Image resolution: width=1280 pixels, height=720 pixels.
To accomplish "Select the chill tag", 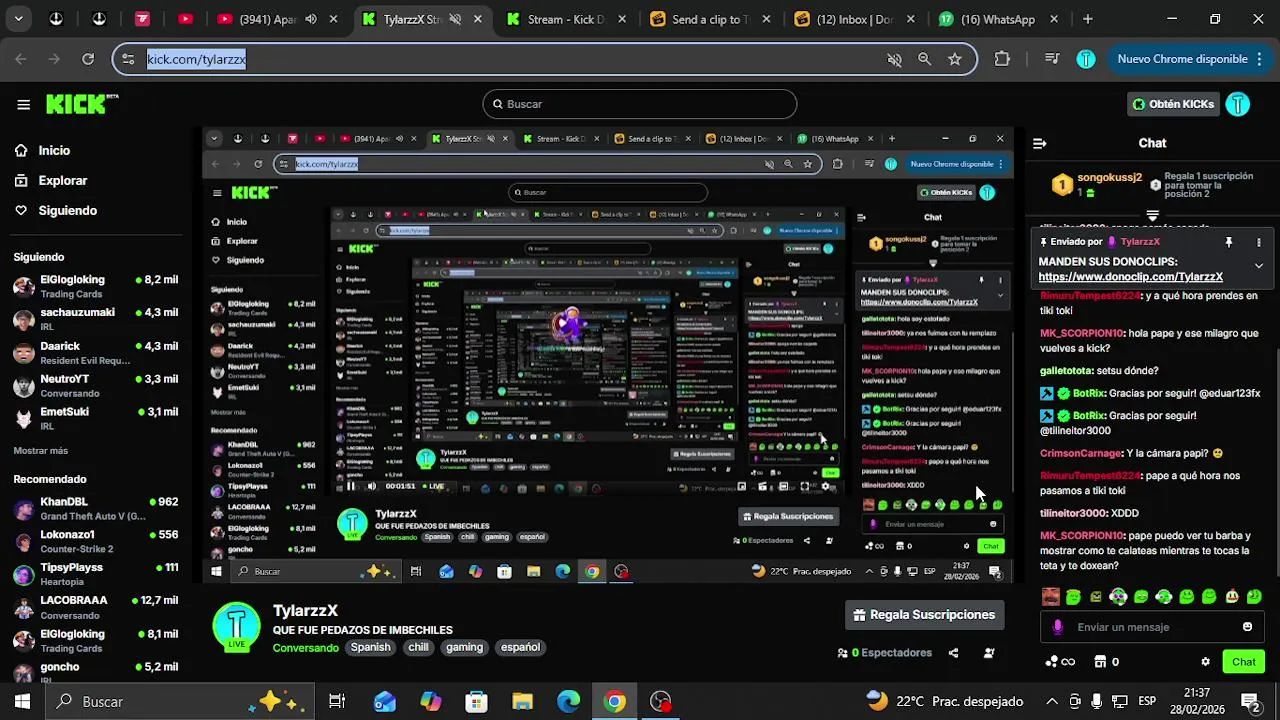I will pos(418,647).
